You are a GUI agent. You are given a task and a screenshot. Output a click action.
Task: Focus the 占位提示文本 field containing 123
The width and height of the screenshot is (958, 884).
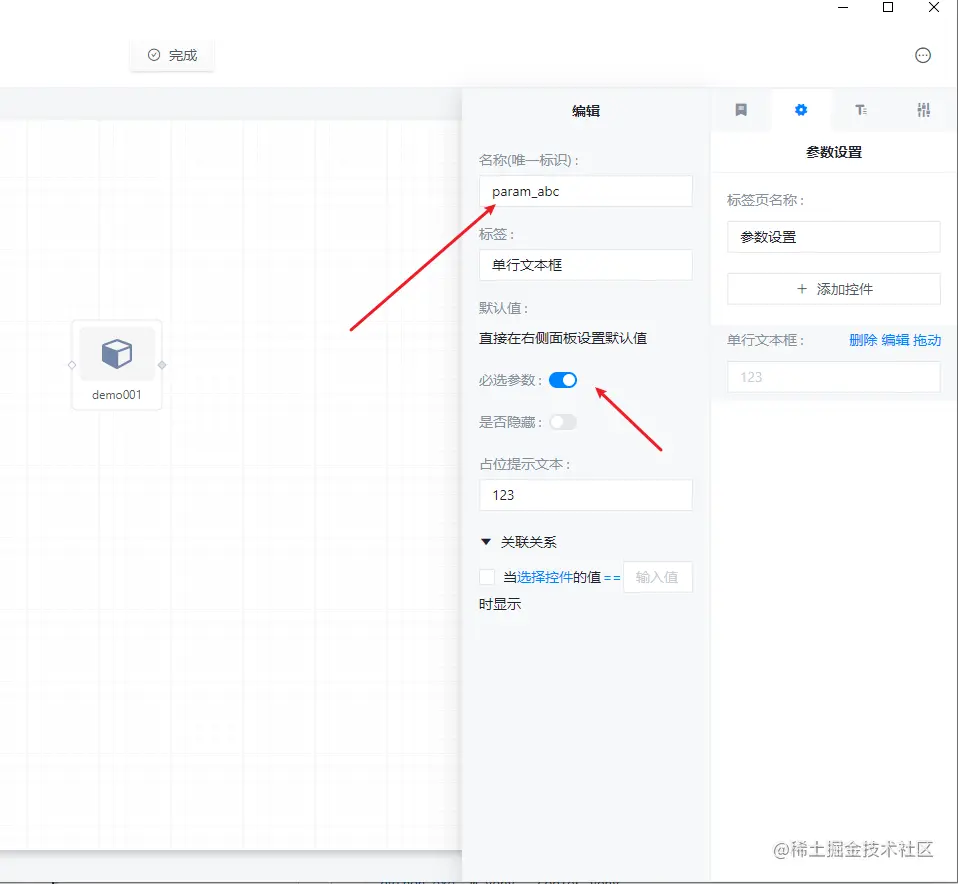(585, 495)
